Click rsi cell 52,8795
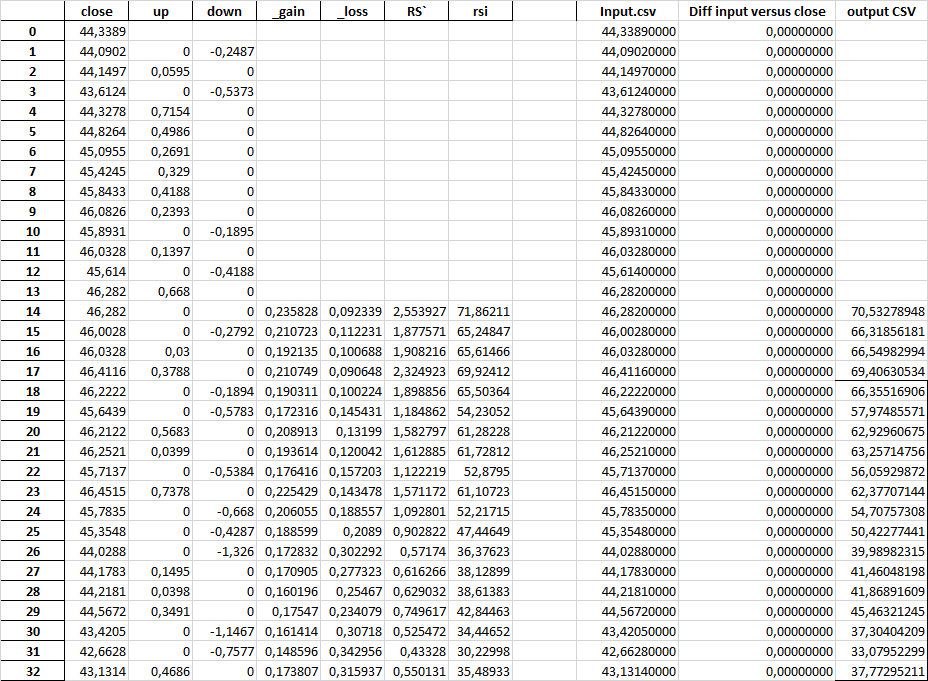The width and height of the screenshot is (928, 681). point(480,472)
